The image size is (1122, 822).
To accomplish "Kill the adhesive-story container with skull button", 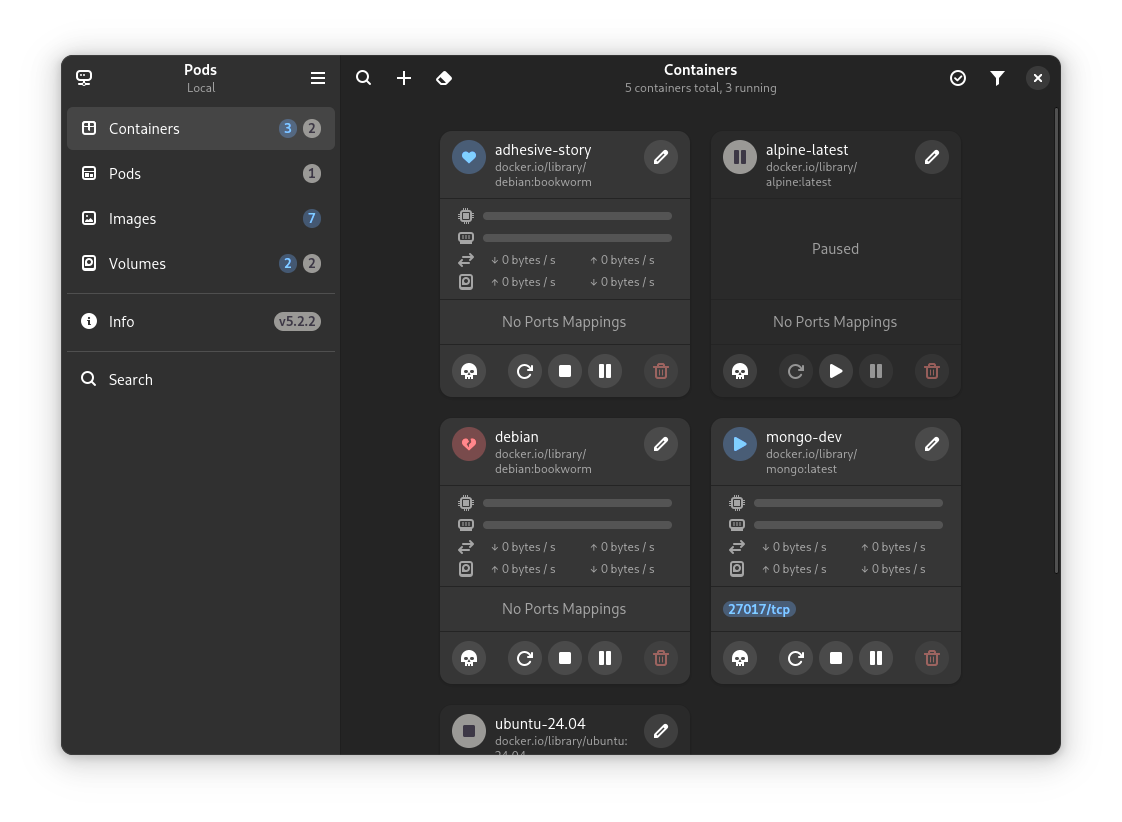I will point(469,371).
